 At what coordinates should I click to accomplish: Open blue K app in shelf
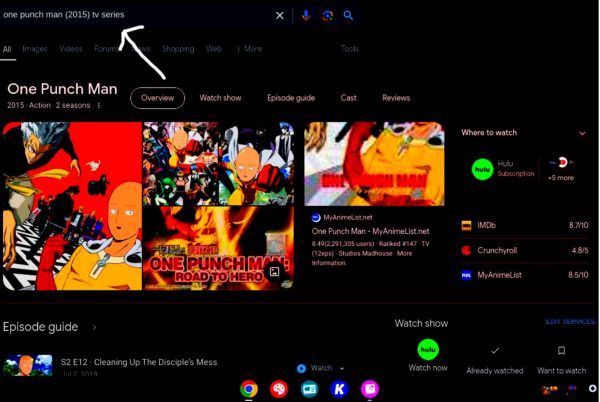coord(339,389)
